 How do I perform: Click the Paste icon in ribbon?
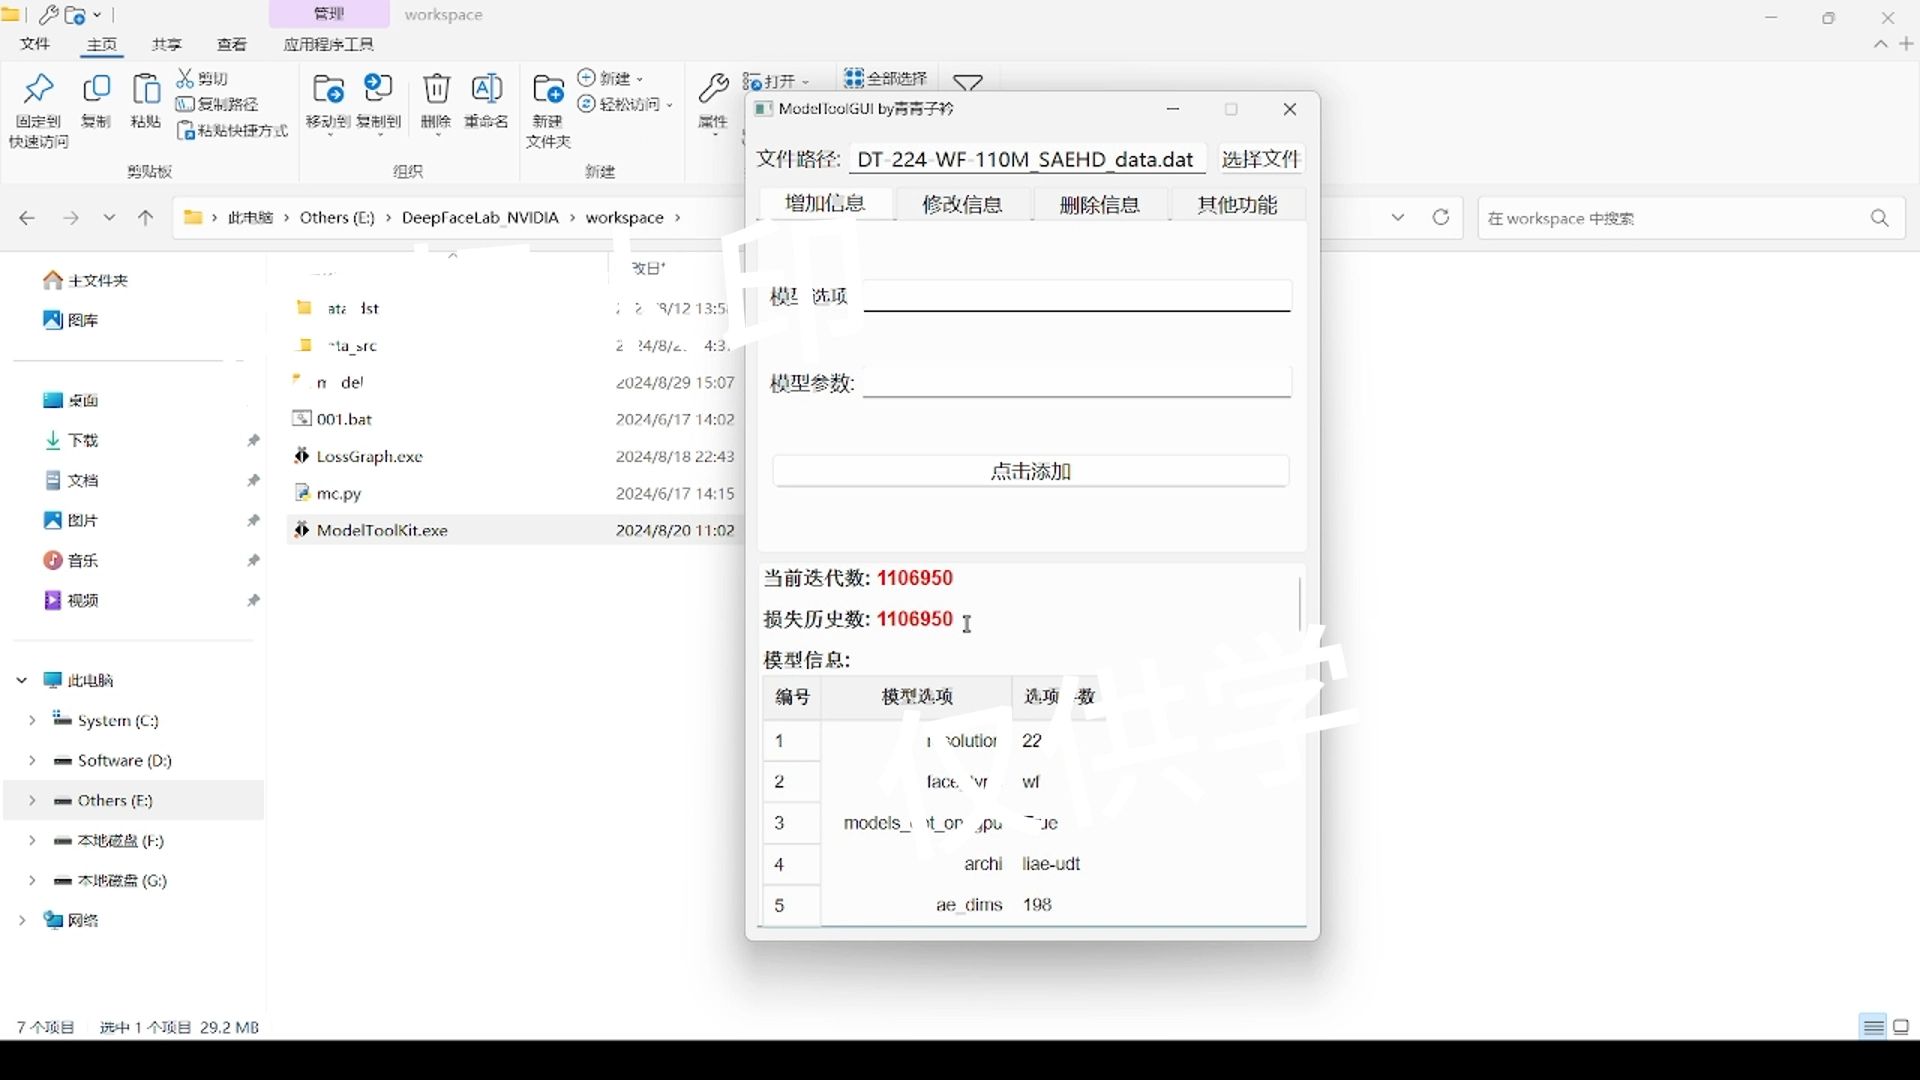[146, 91]
